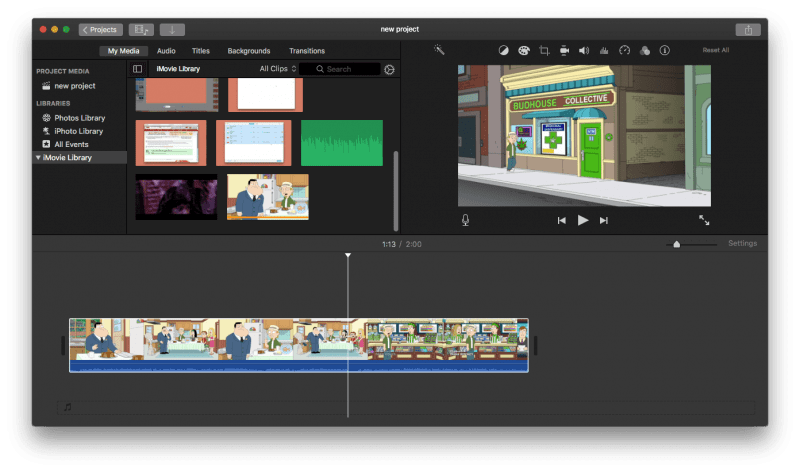800x472 pixels.
Task: Open the clip filter overlapping-circles tool
Action: tap(645, 50)
